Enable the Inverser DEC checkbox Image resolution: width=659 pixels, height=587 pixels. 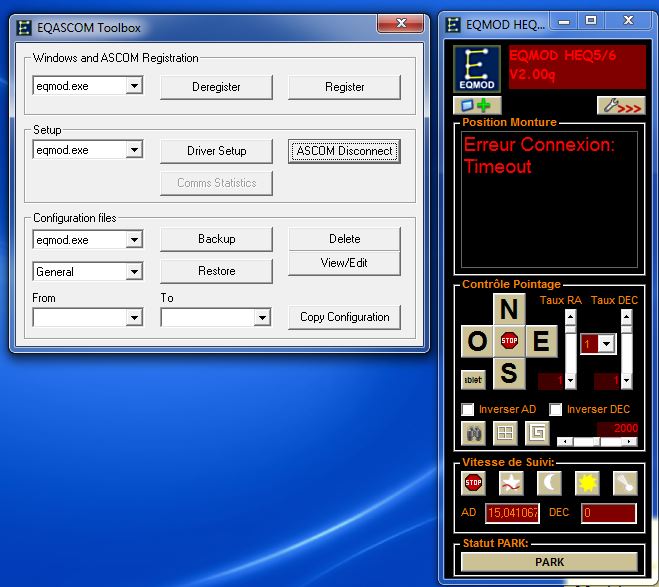[556, 409]
